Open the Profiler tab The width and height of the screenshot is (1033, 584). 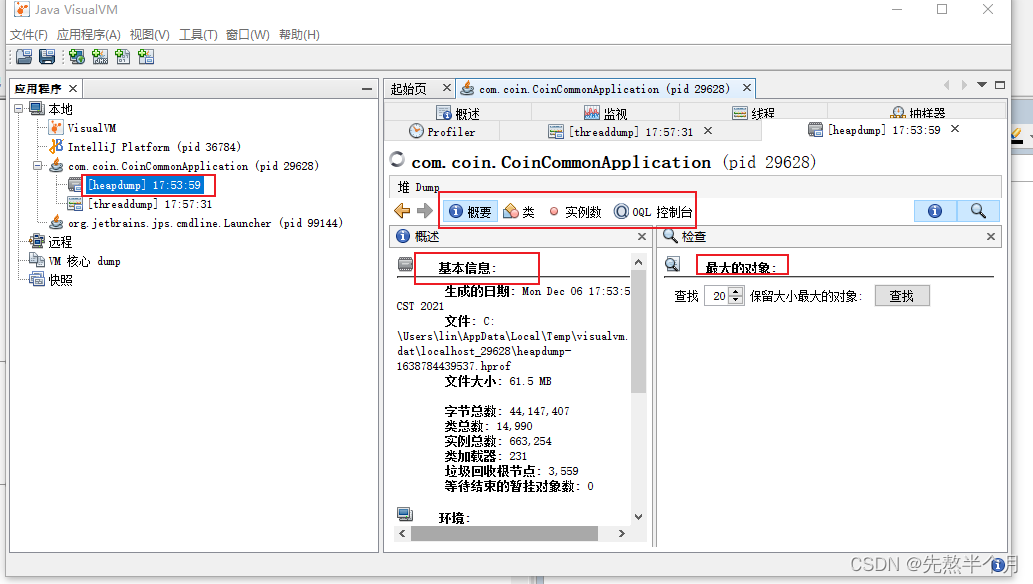pos(442,132)
